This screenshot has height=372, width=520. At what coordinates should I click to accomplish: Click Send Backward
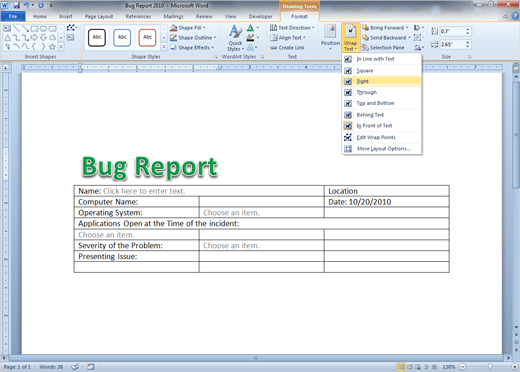click(387, 38)
